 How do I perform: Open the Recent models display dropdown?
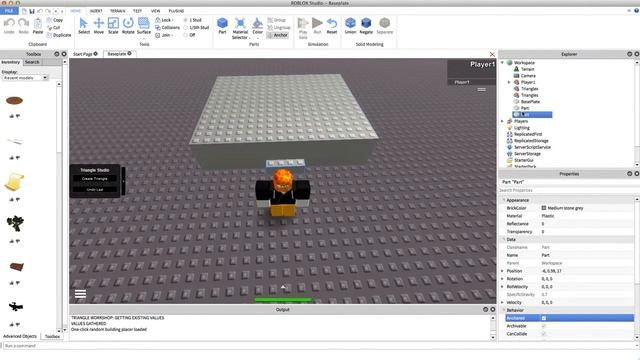pos(25,78)
